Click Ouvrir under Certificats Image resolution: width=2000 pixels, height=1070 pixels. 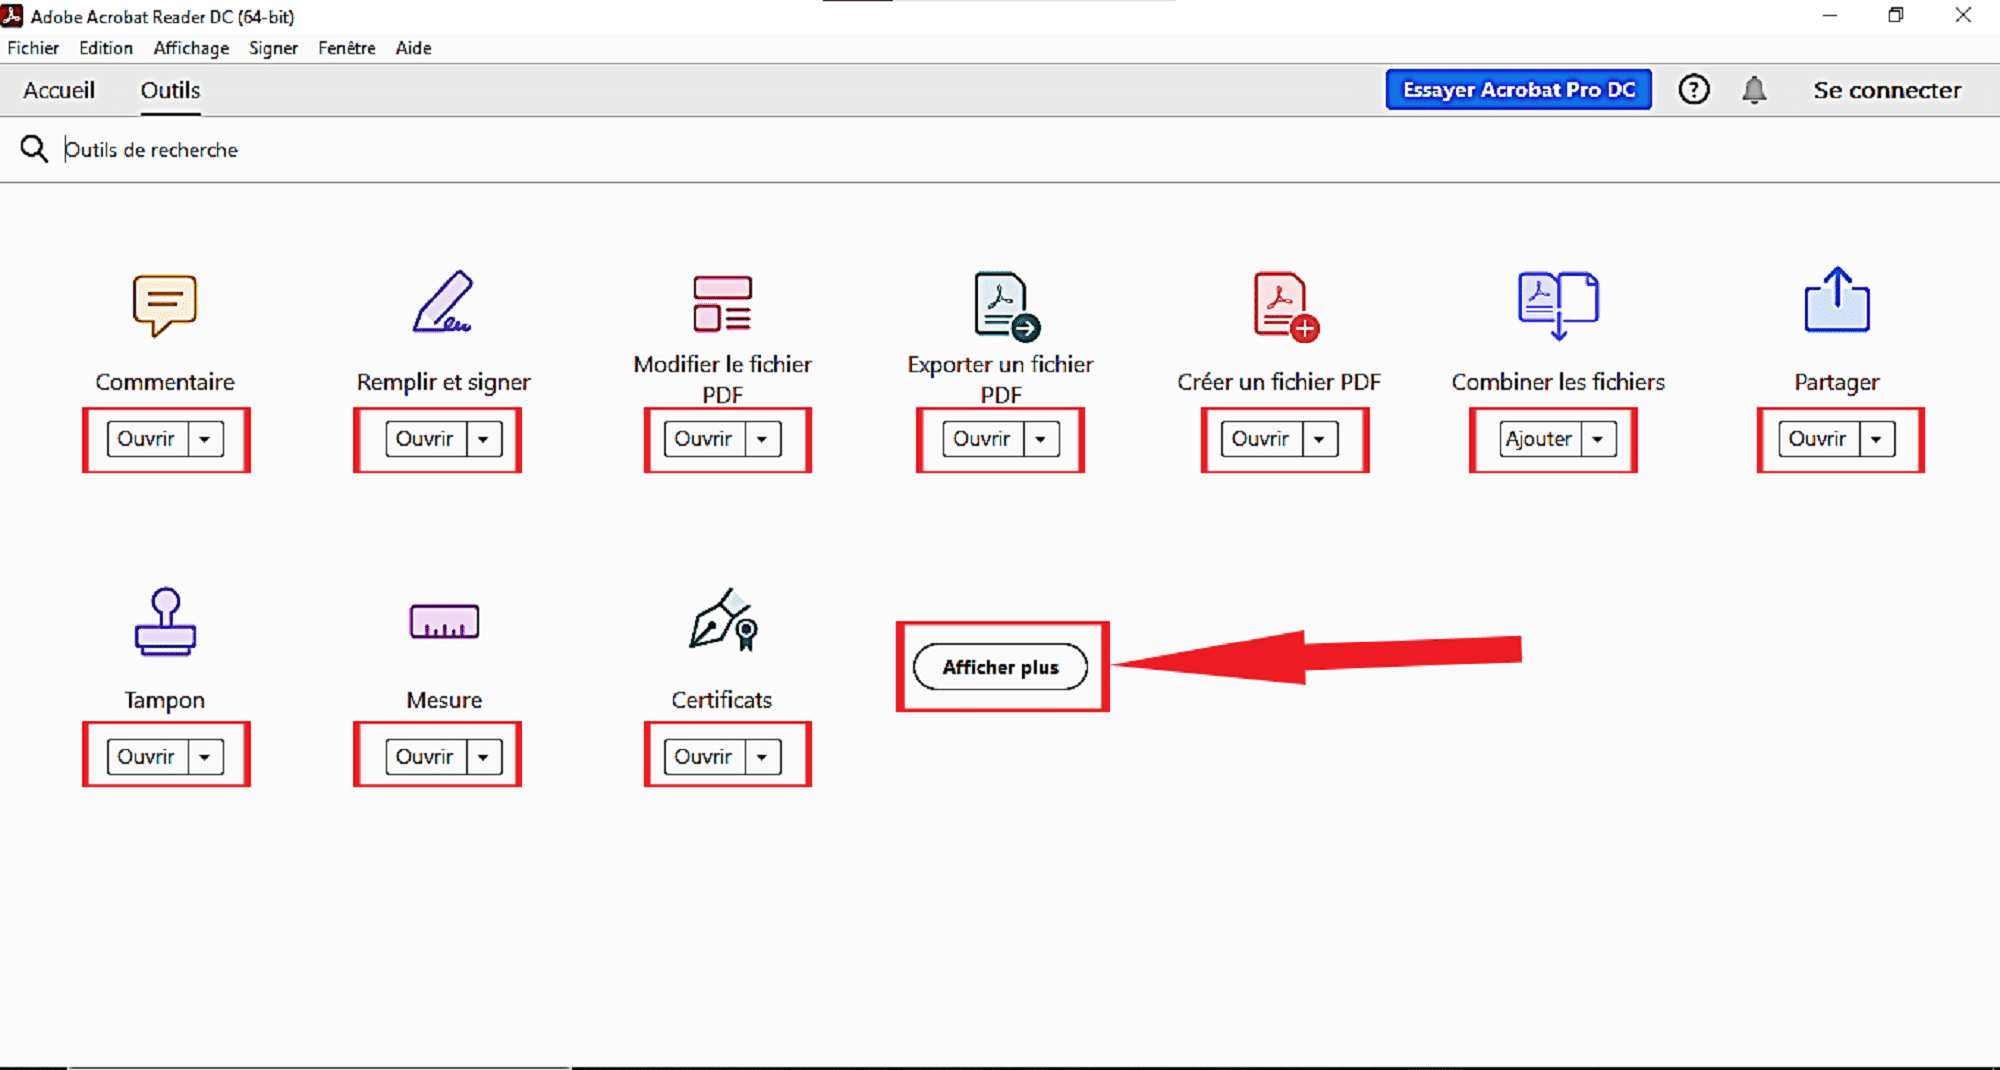704,757
